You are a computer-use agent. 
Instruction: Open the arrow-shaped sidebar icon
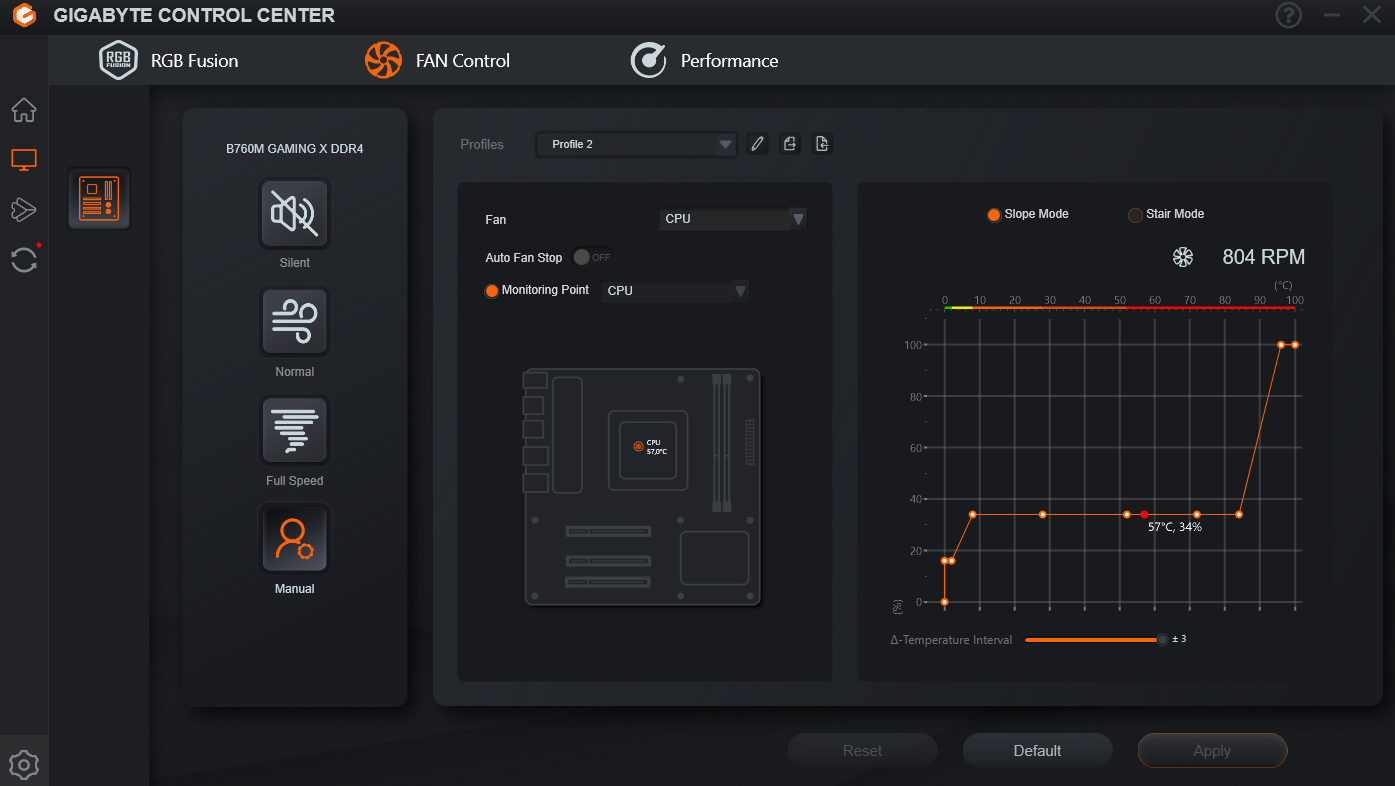pyautogui.click(x=24, y=209)
